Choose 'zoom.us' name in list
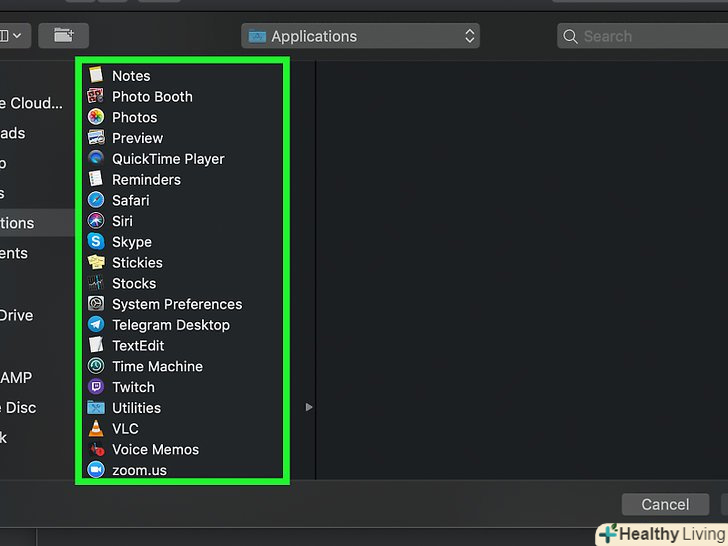 pyautogui.click(x=139, y=470)
